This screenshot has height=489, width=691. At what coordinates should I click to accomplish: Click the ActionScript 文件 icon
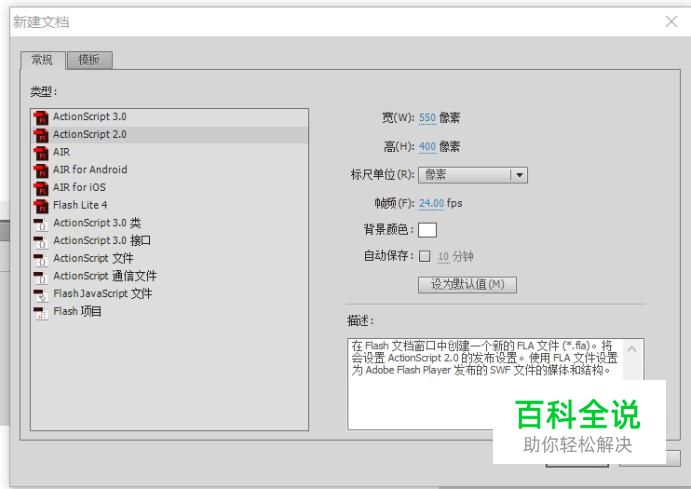[41, 259]
